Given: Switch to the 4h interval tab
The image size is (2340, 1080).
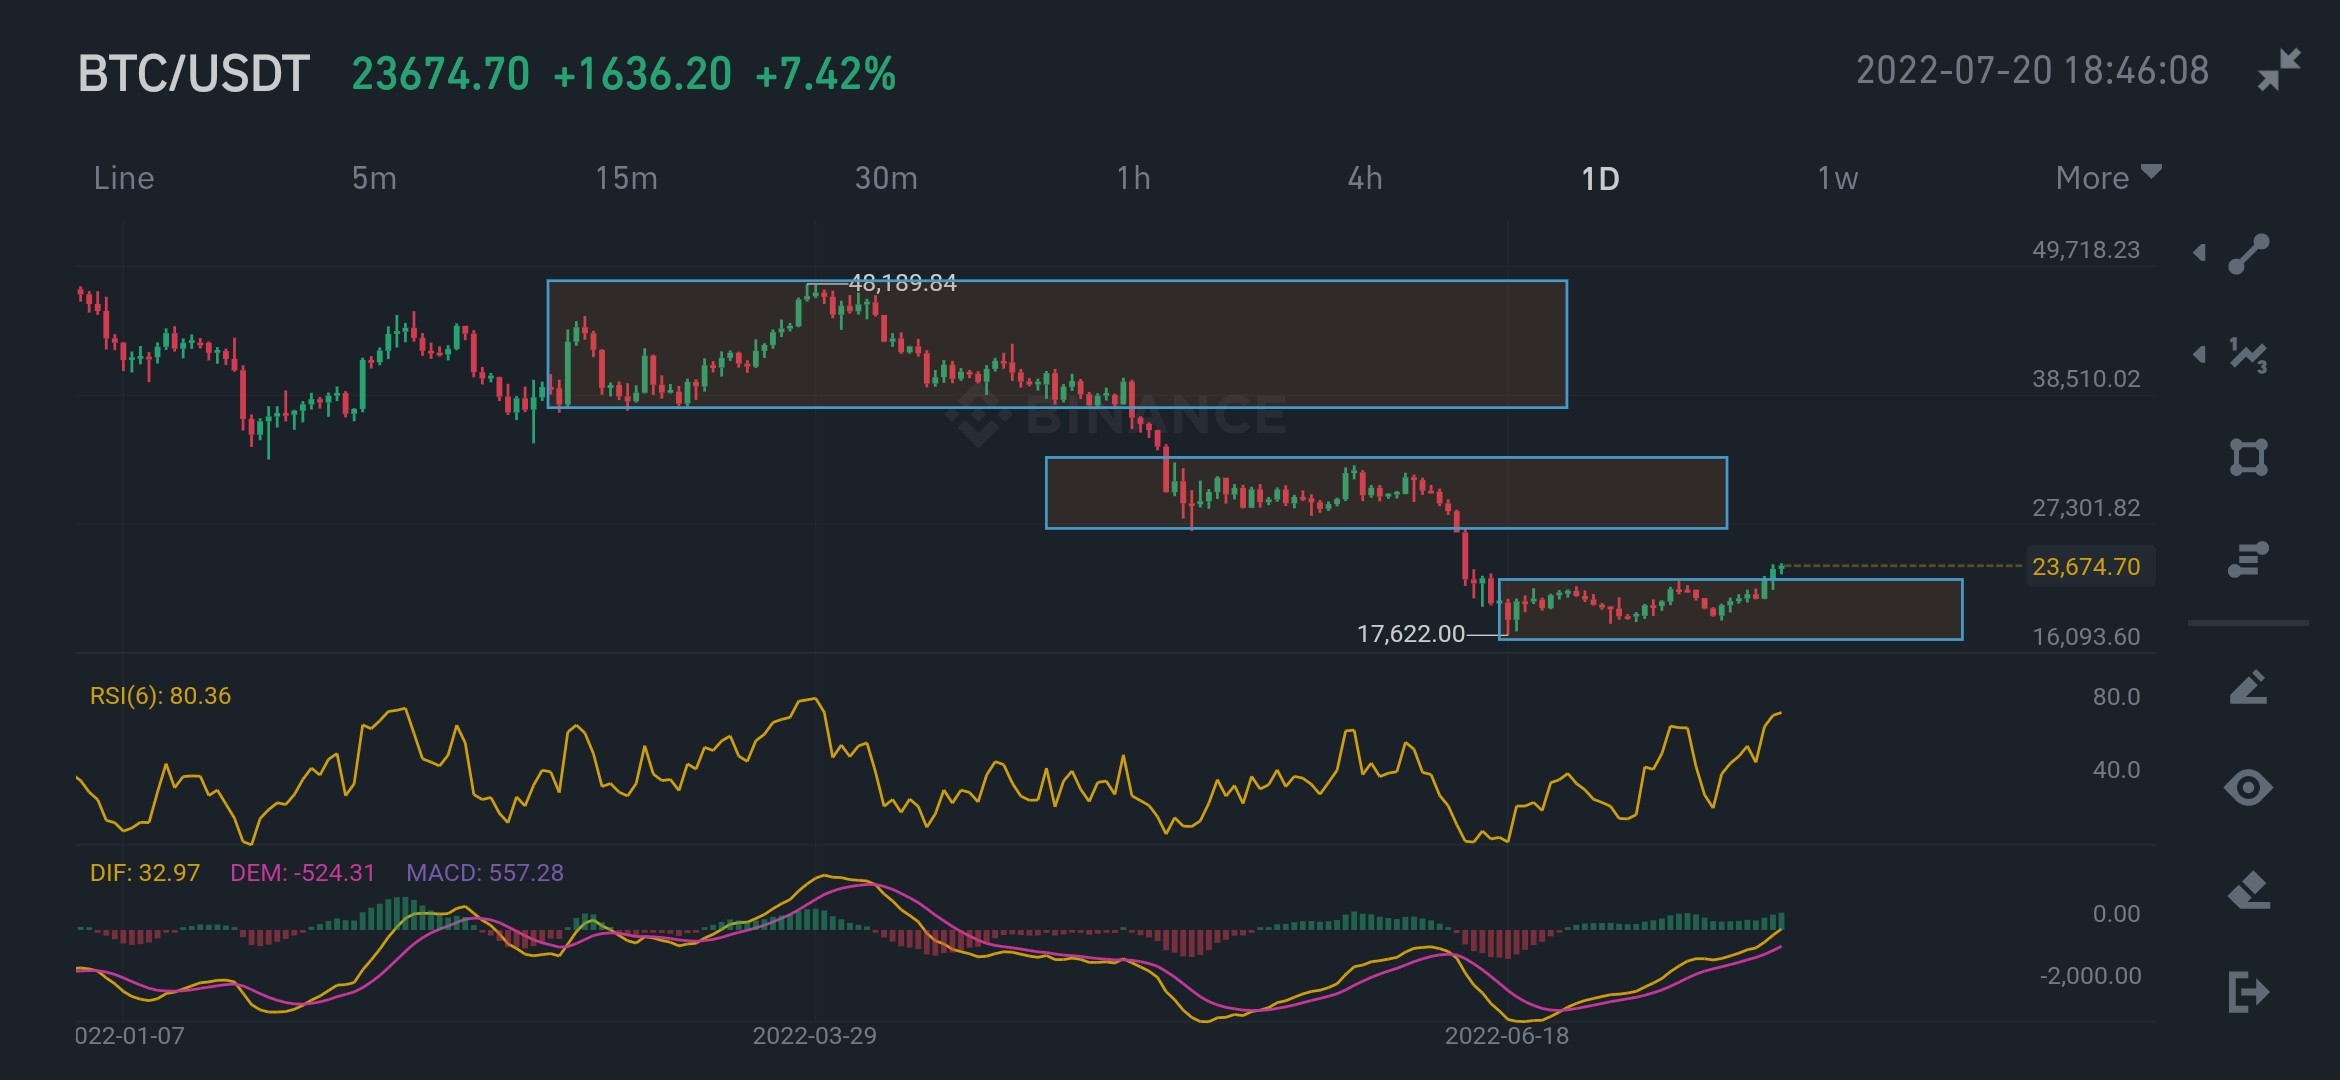Looking at the screenshot, I should 1365,178.
